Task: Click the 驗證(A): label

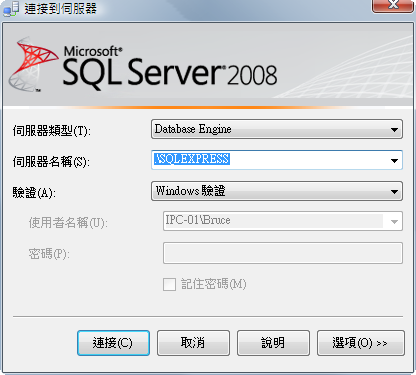Action: pos(34,193)
